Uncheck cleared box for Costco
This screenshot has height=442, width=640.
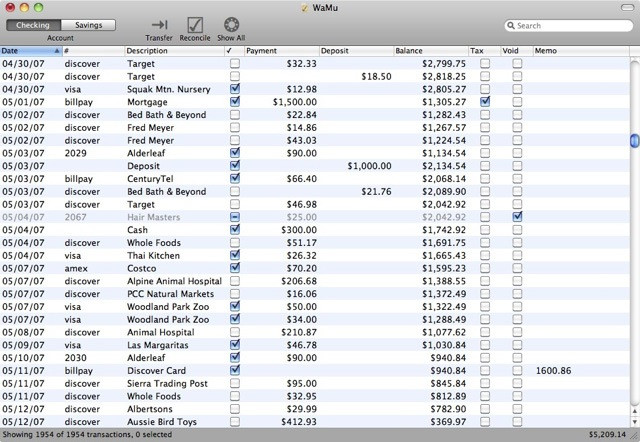coord(235,268)
